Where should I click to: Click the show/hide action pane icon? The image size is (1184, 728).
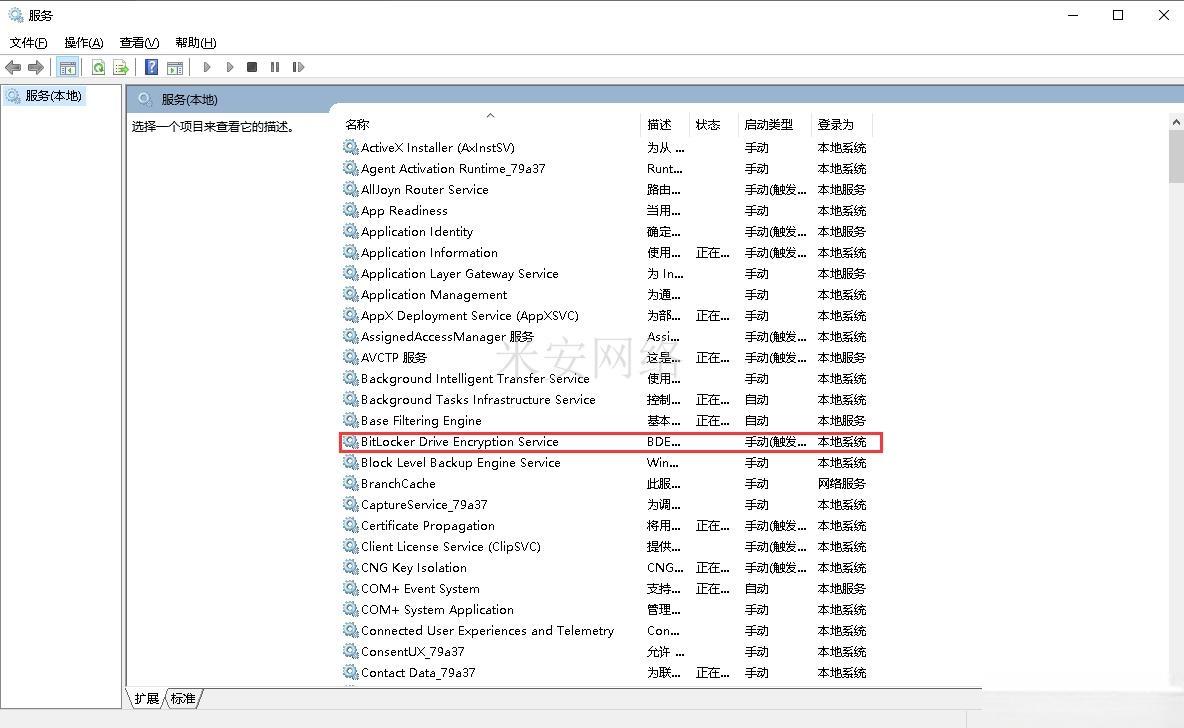175,67
